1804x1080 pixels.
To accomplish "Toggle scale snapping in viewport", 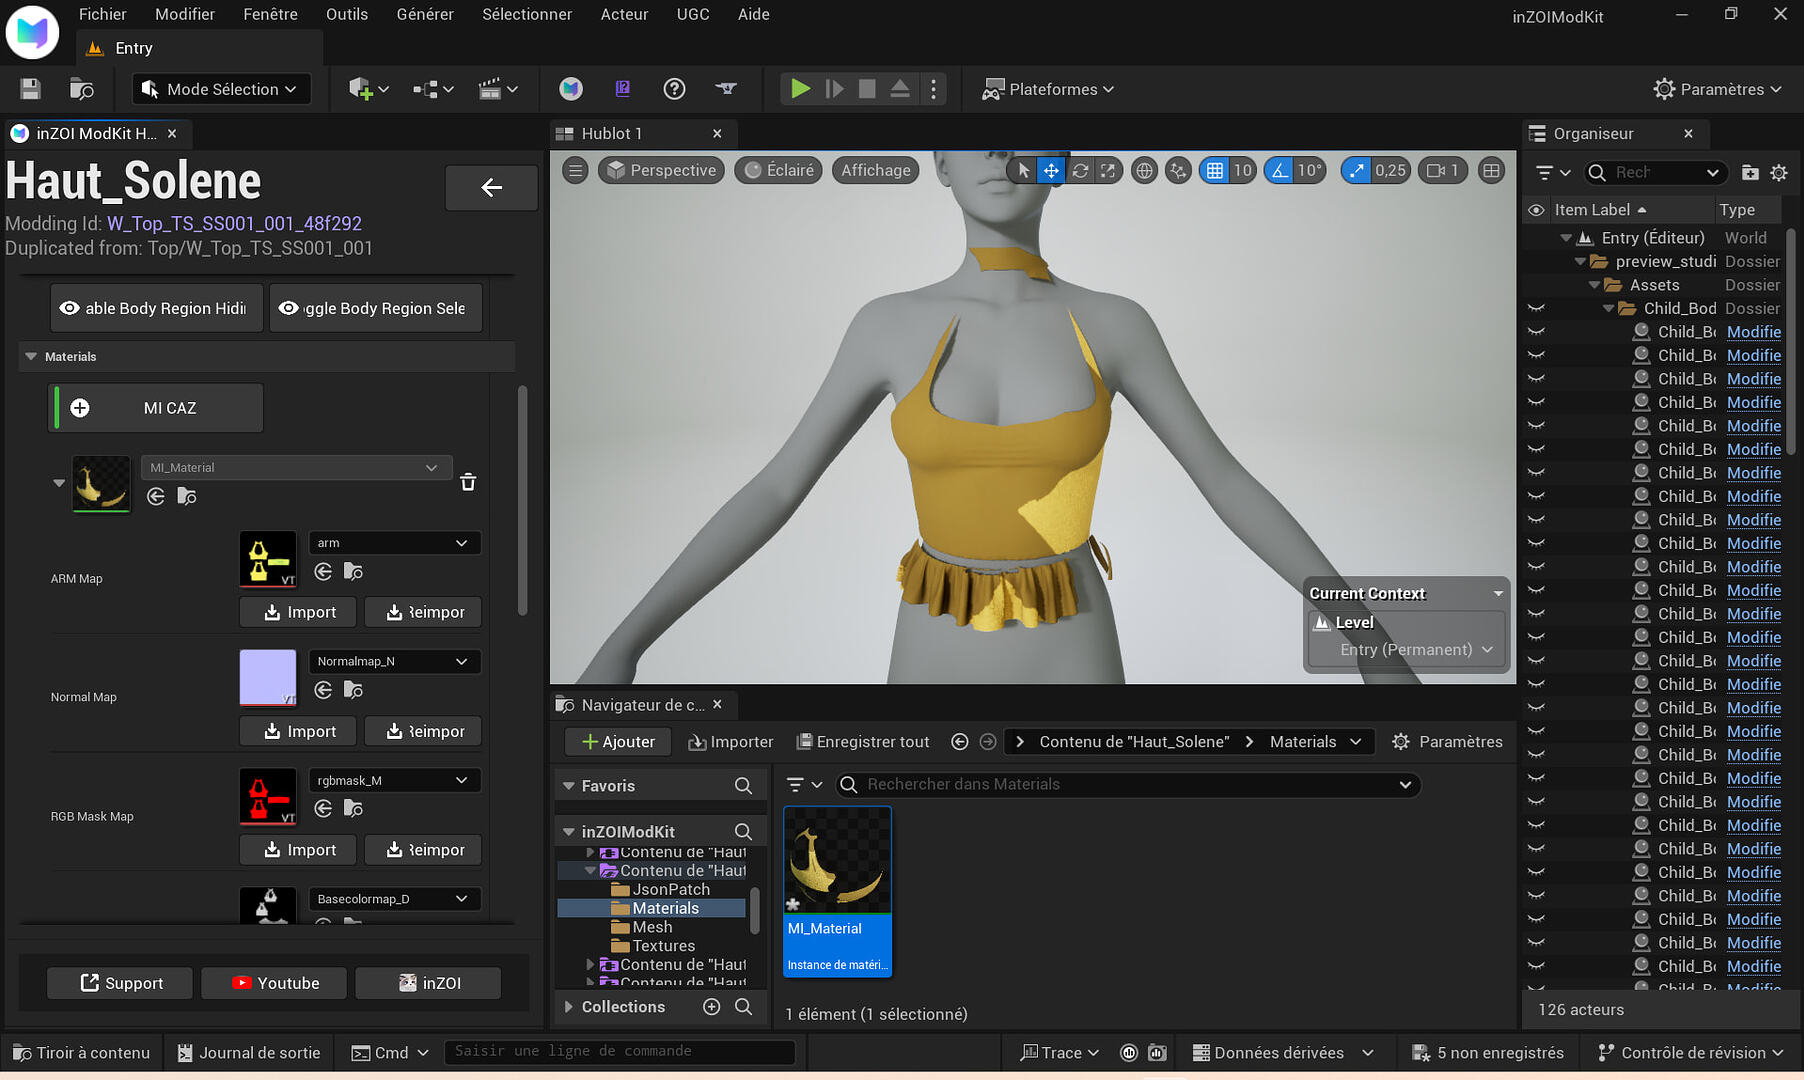I will coord(1356,171).
